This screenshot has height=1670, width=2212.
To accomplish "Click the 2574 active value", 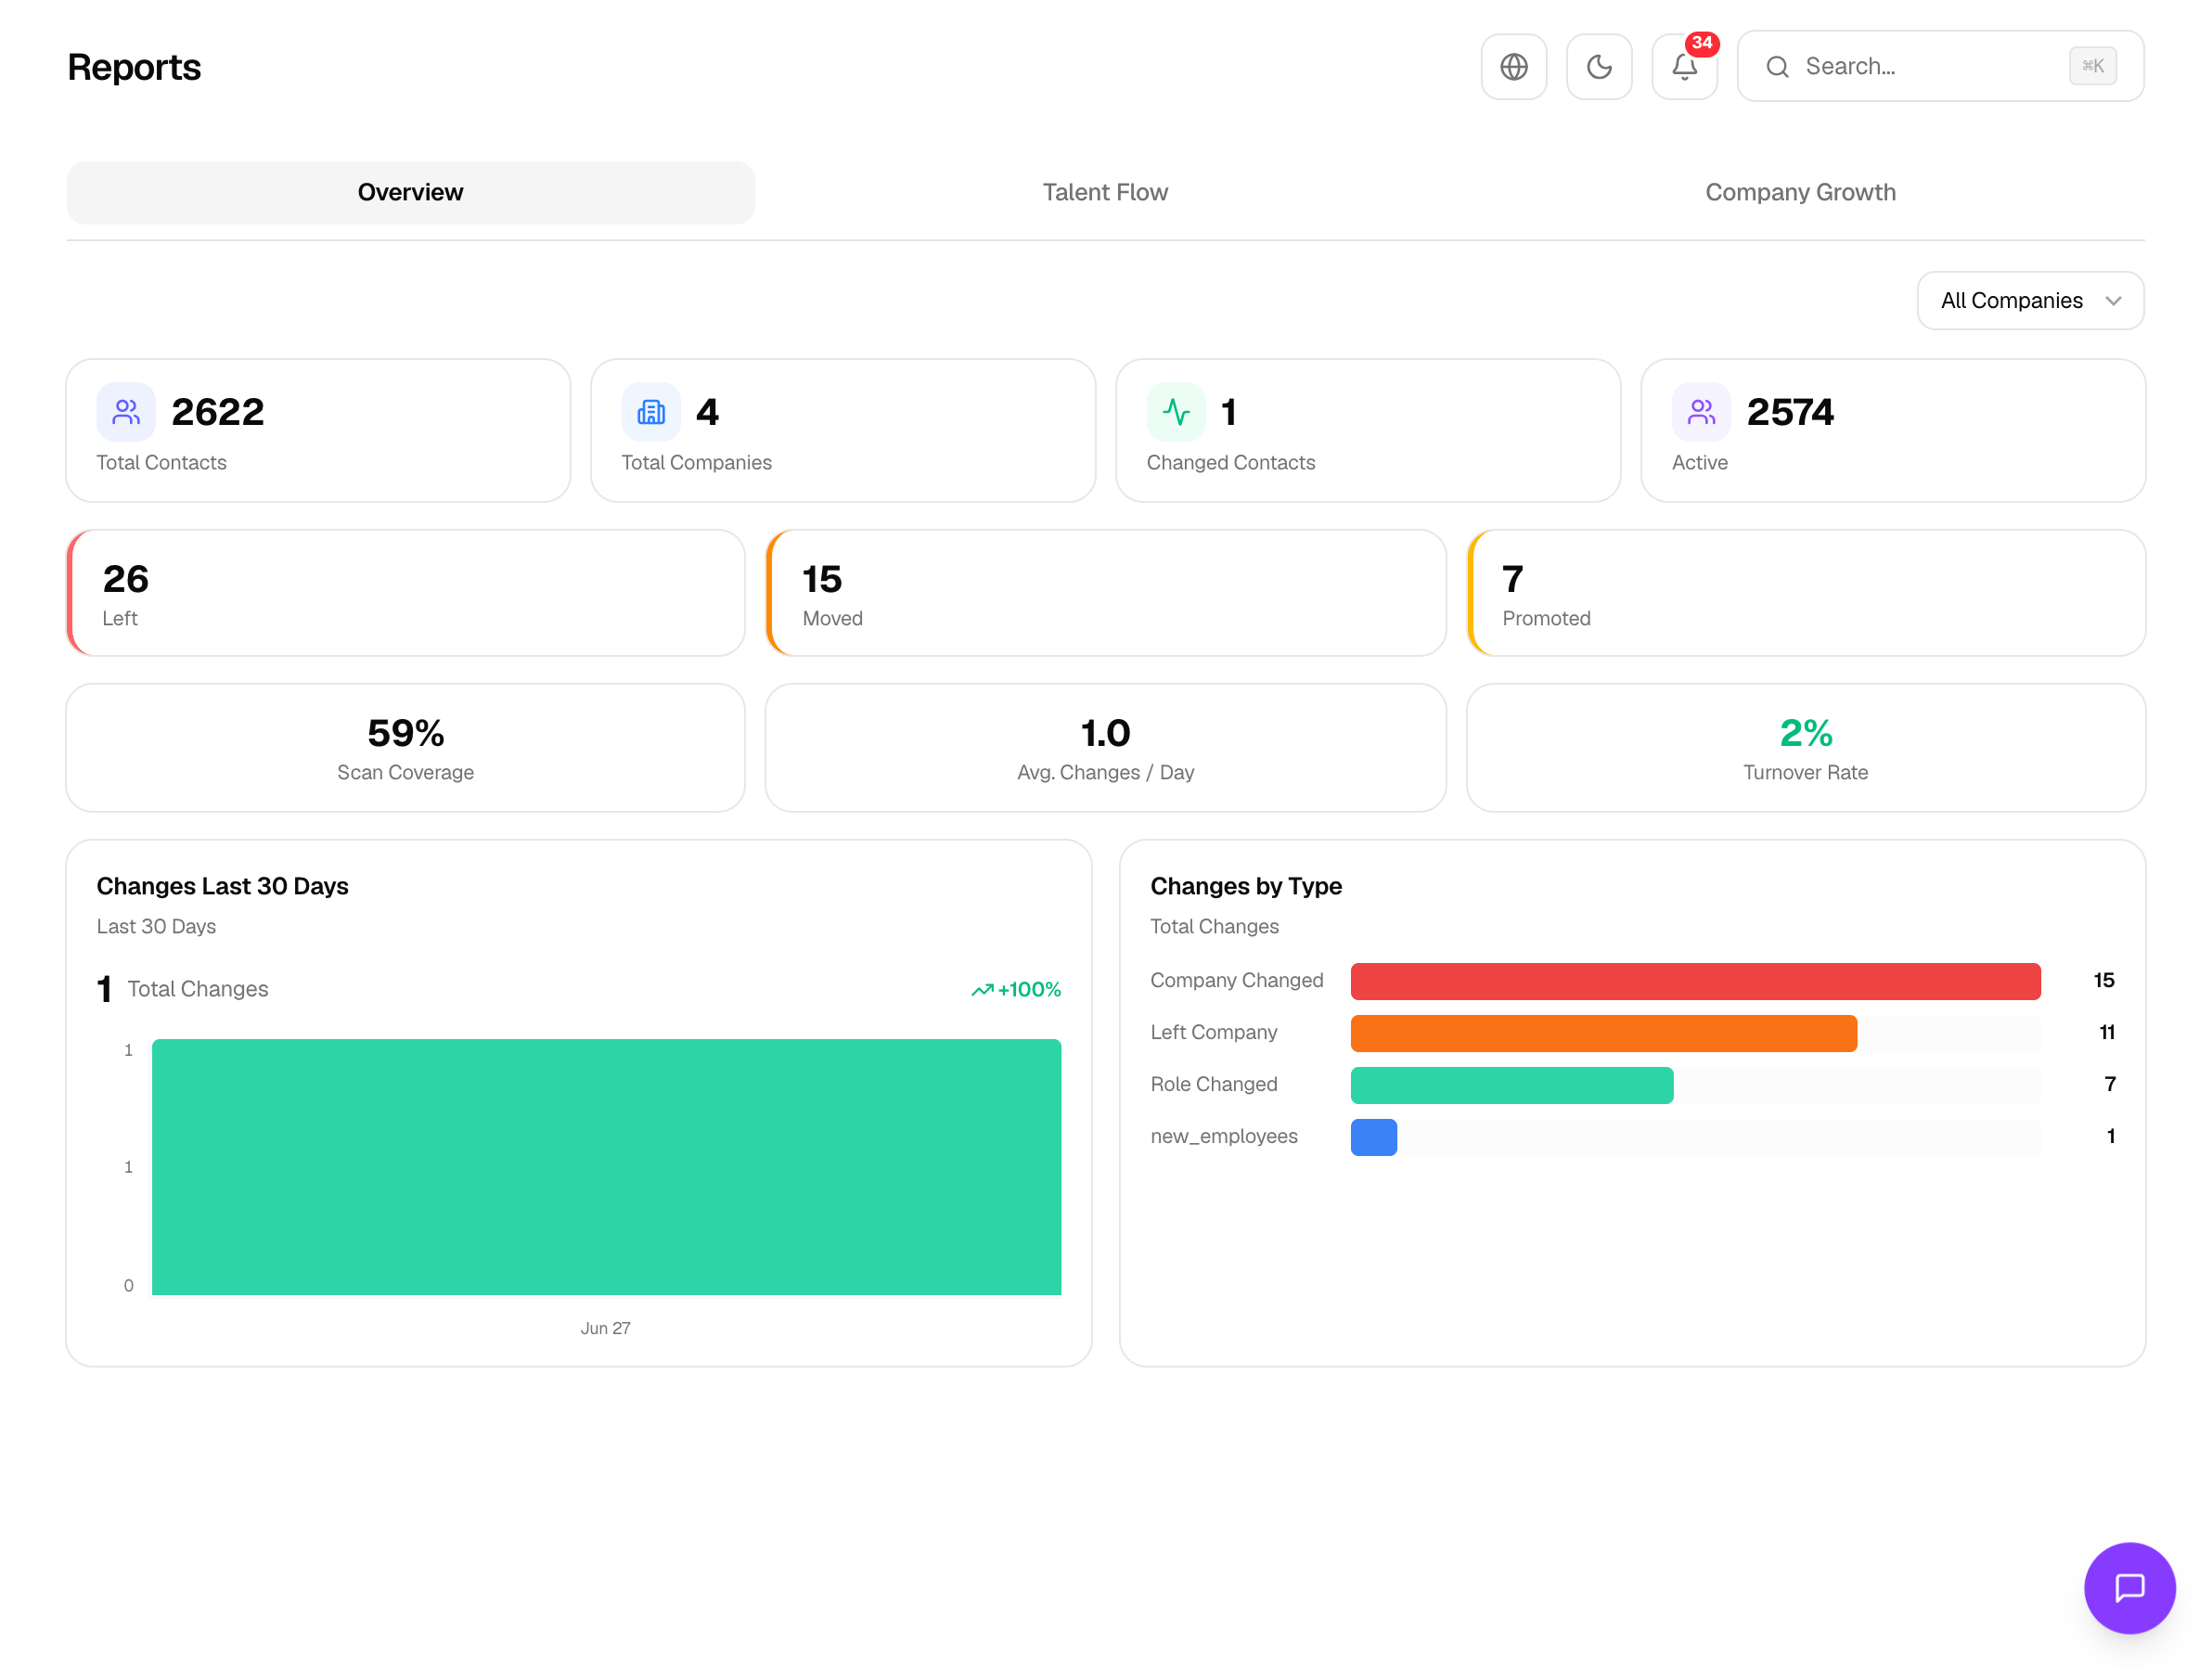I will coord(1790,412).
